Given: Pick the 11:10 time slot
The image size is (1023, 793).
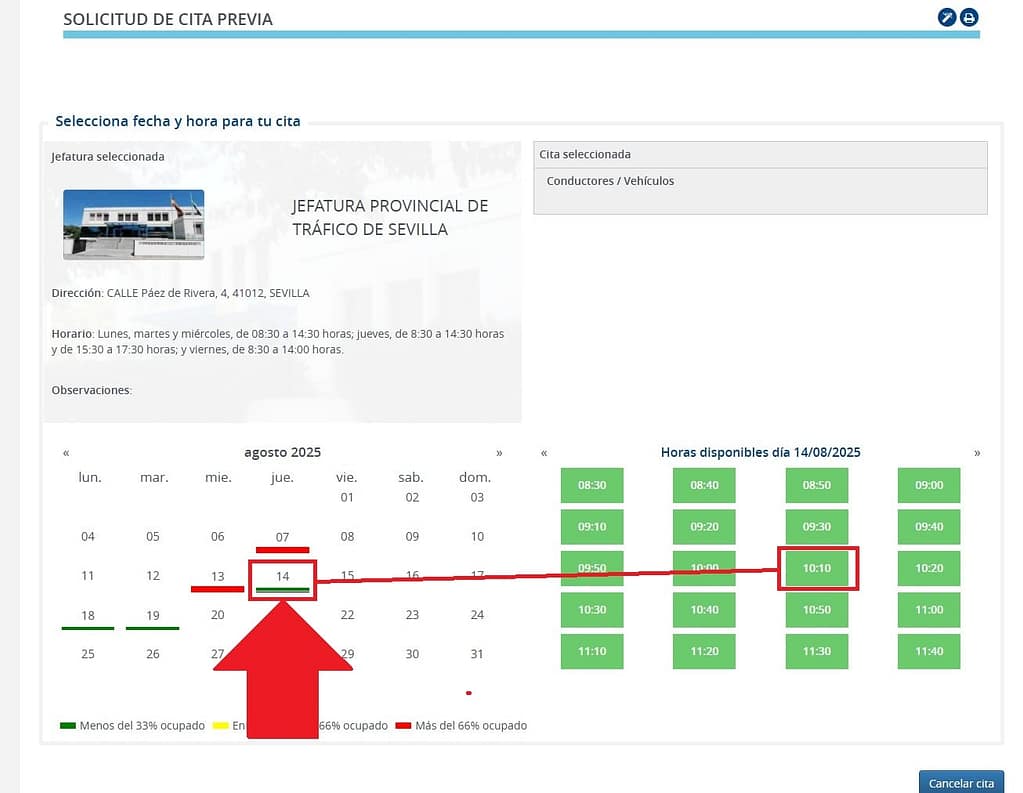Looking at the screenshot, I should tap(592, 651).
